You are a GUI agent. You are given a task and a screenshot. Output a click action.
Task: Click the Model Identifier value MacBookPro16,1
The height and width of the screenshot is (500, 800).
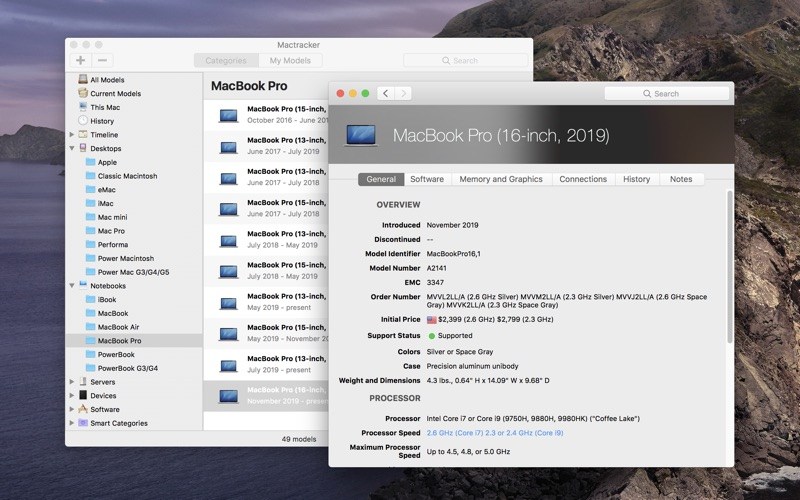(454, 254)
